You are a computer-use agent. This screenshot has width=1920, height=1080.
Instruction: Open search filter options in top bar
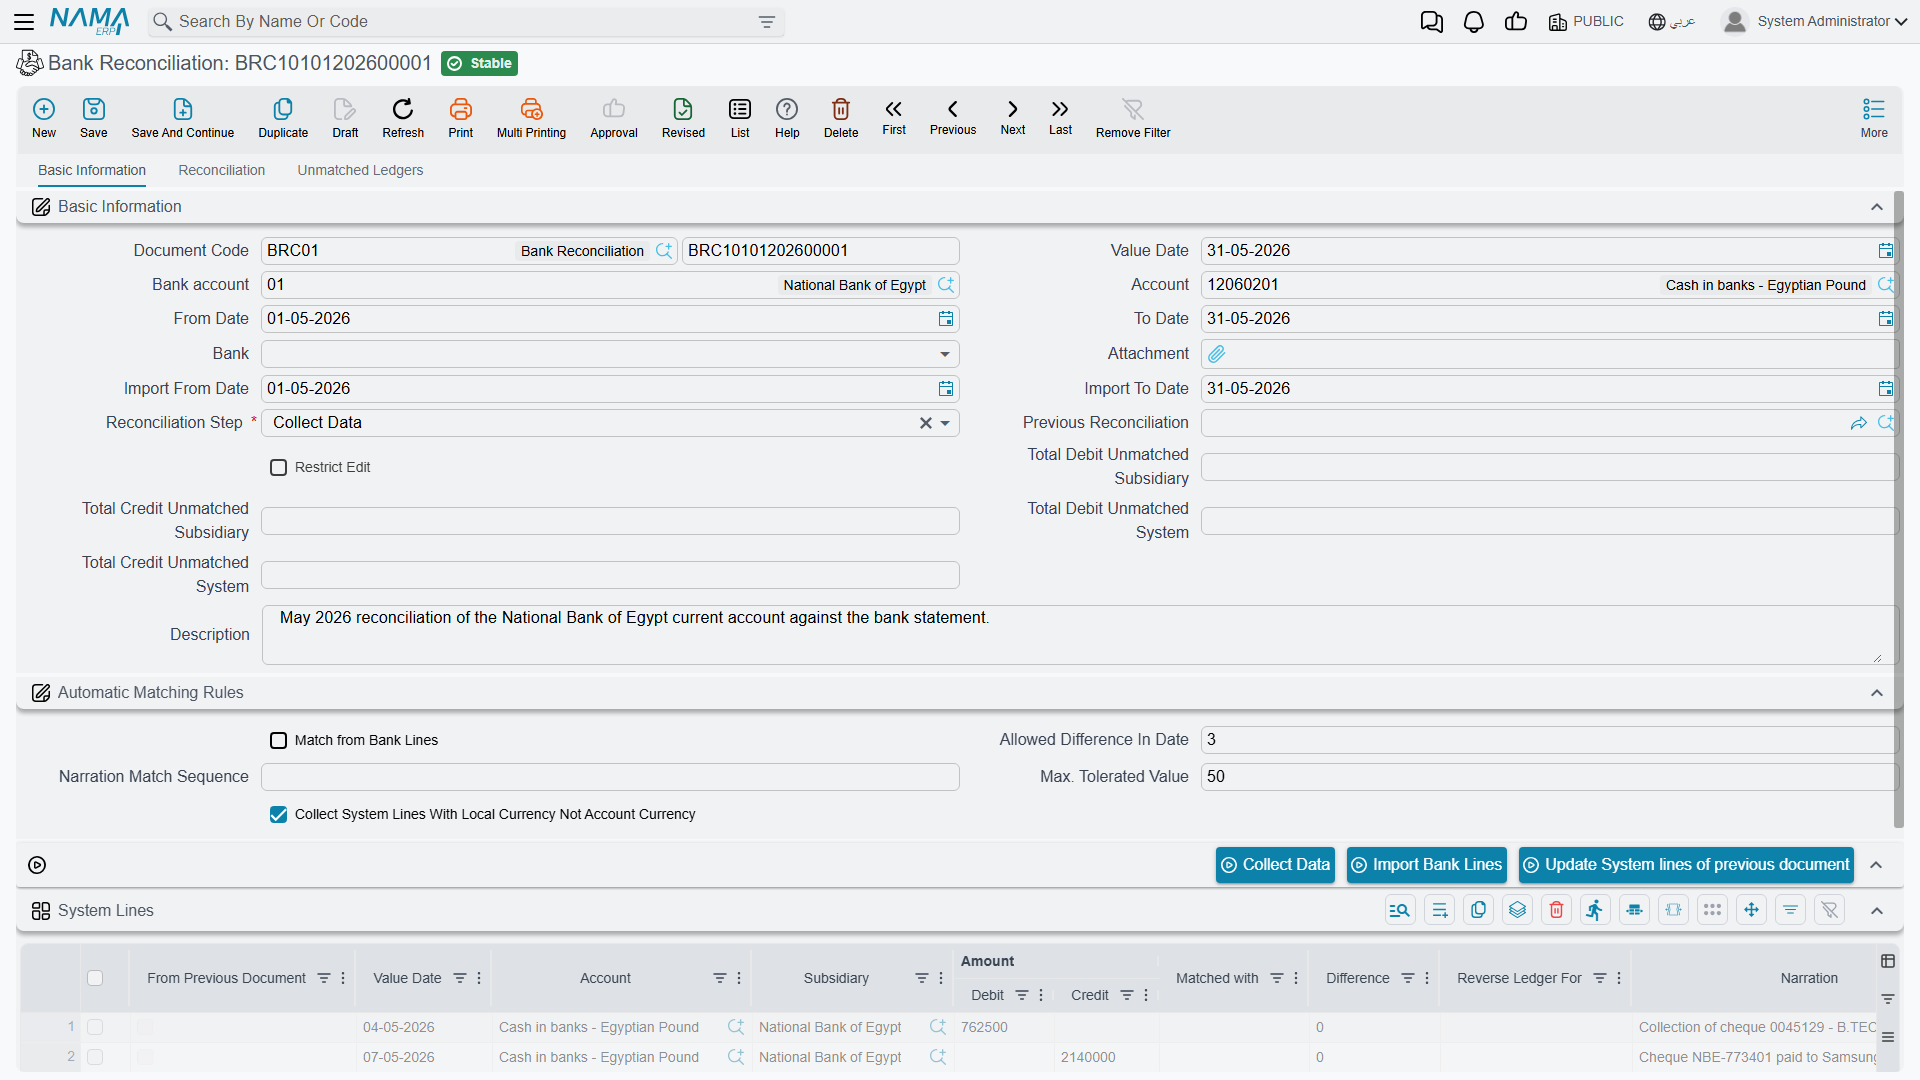pyautogui.click(x=767, y=22)
